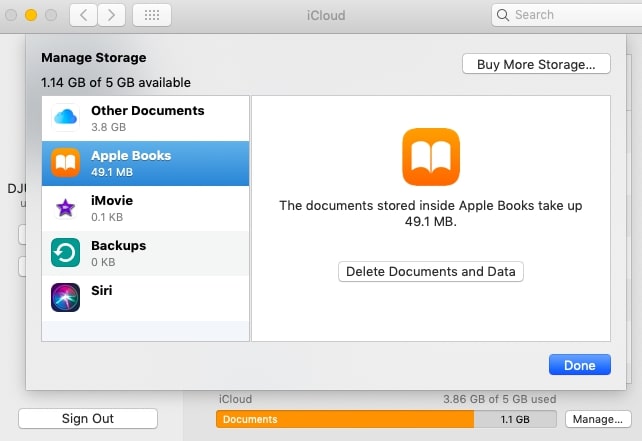Click the large Apple Books icon in detail pane
Screen dimensions: 642x441
[431, 157]
